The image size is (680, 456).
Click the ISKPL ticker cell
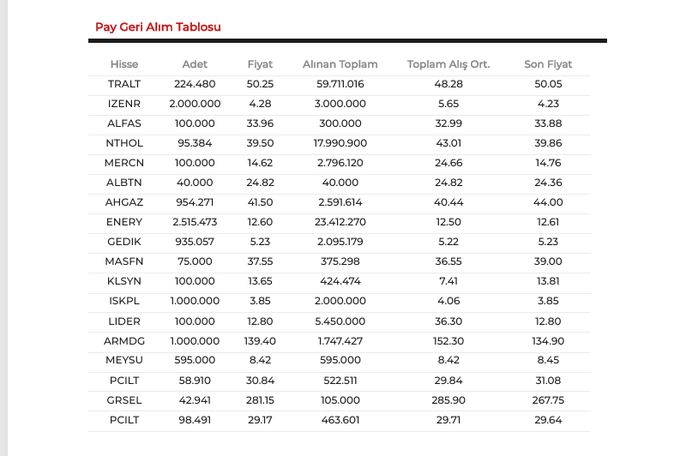pyautogui.click(x=124, y=301)
